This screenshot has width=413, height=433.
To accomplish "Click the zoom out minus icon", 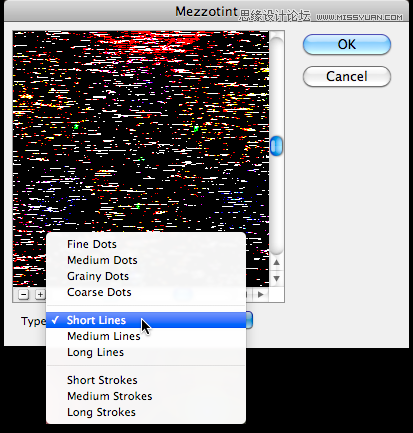I will 23,294.
